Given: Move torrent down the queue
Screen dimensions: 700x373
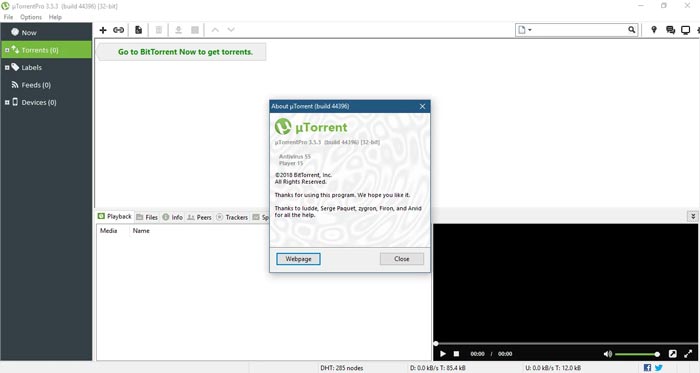Looking at the screenshot, I should click(x=231, y=30).
